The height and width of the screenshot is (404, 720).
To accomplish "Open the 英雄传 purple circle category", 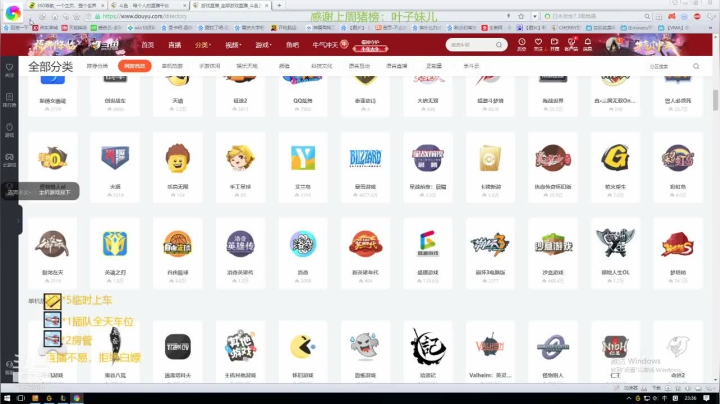I will click(240, 253).
